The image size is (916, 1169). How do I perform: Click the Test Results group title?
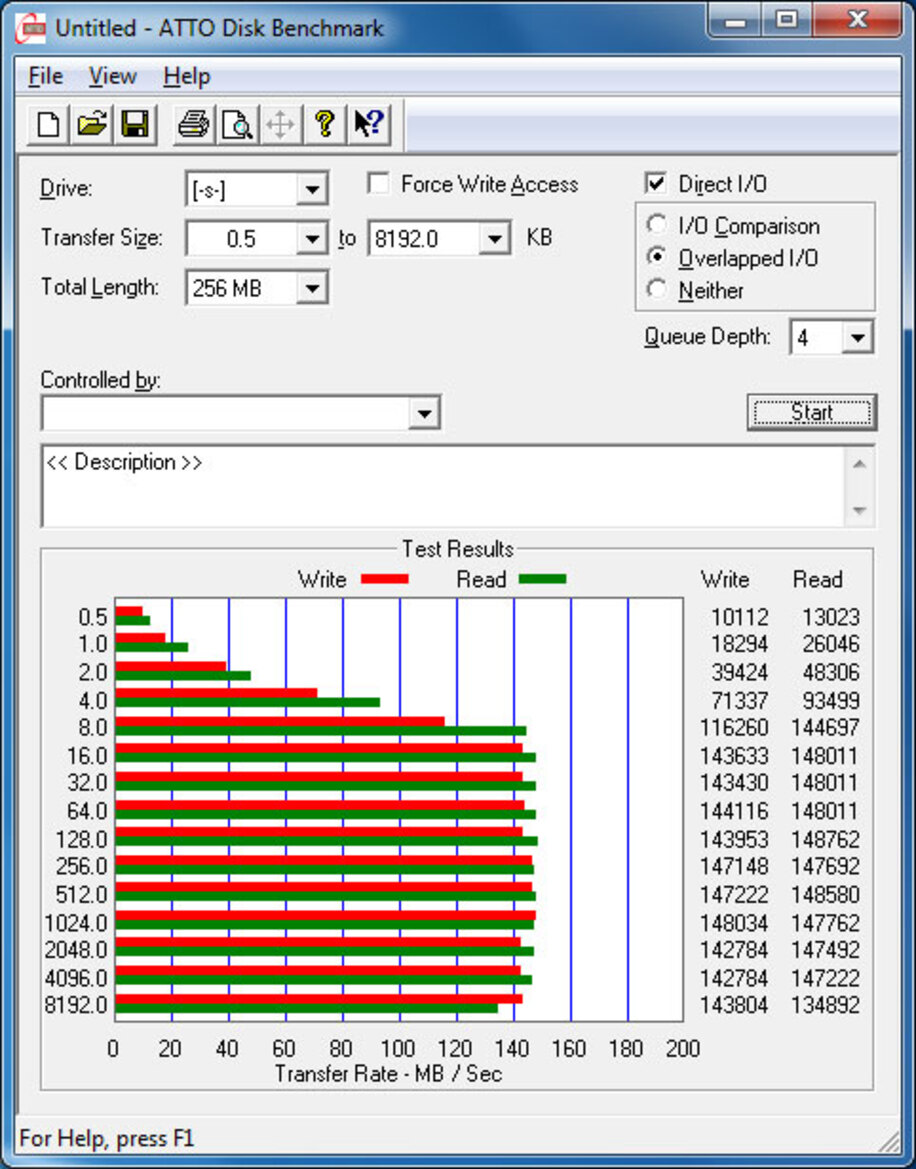click(x=458, y=549)
